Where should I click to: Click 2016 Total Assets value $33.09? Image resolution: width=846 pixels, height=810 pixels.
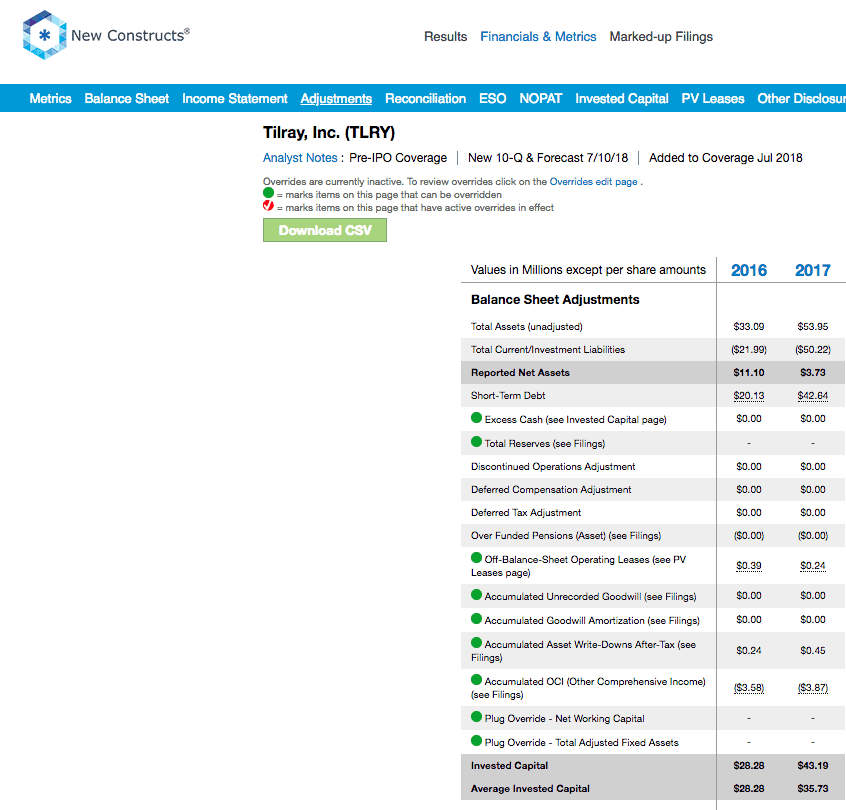point(749,326)
